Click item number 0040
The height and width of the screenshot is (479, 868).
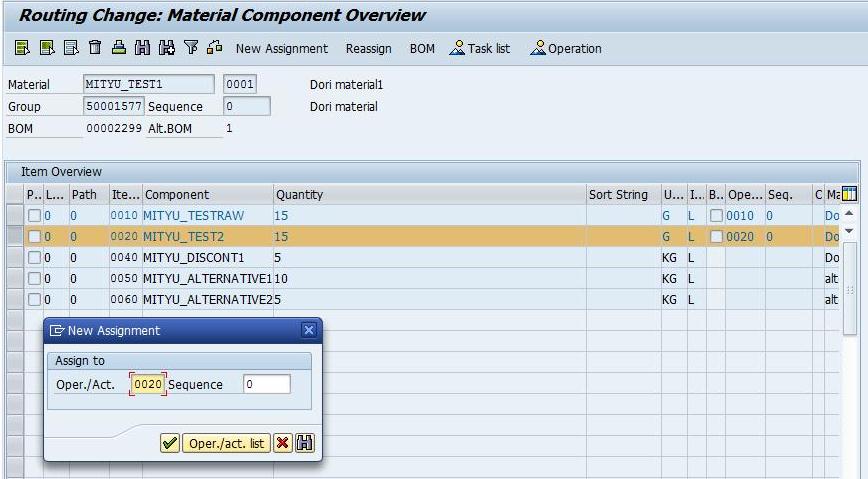coord(124,257)
